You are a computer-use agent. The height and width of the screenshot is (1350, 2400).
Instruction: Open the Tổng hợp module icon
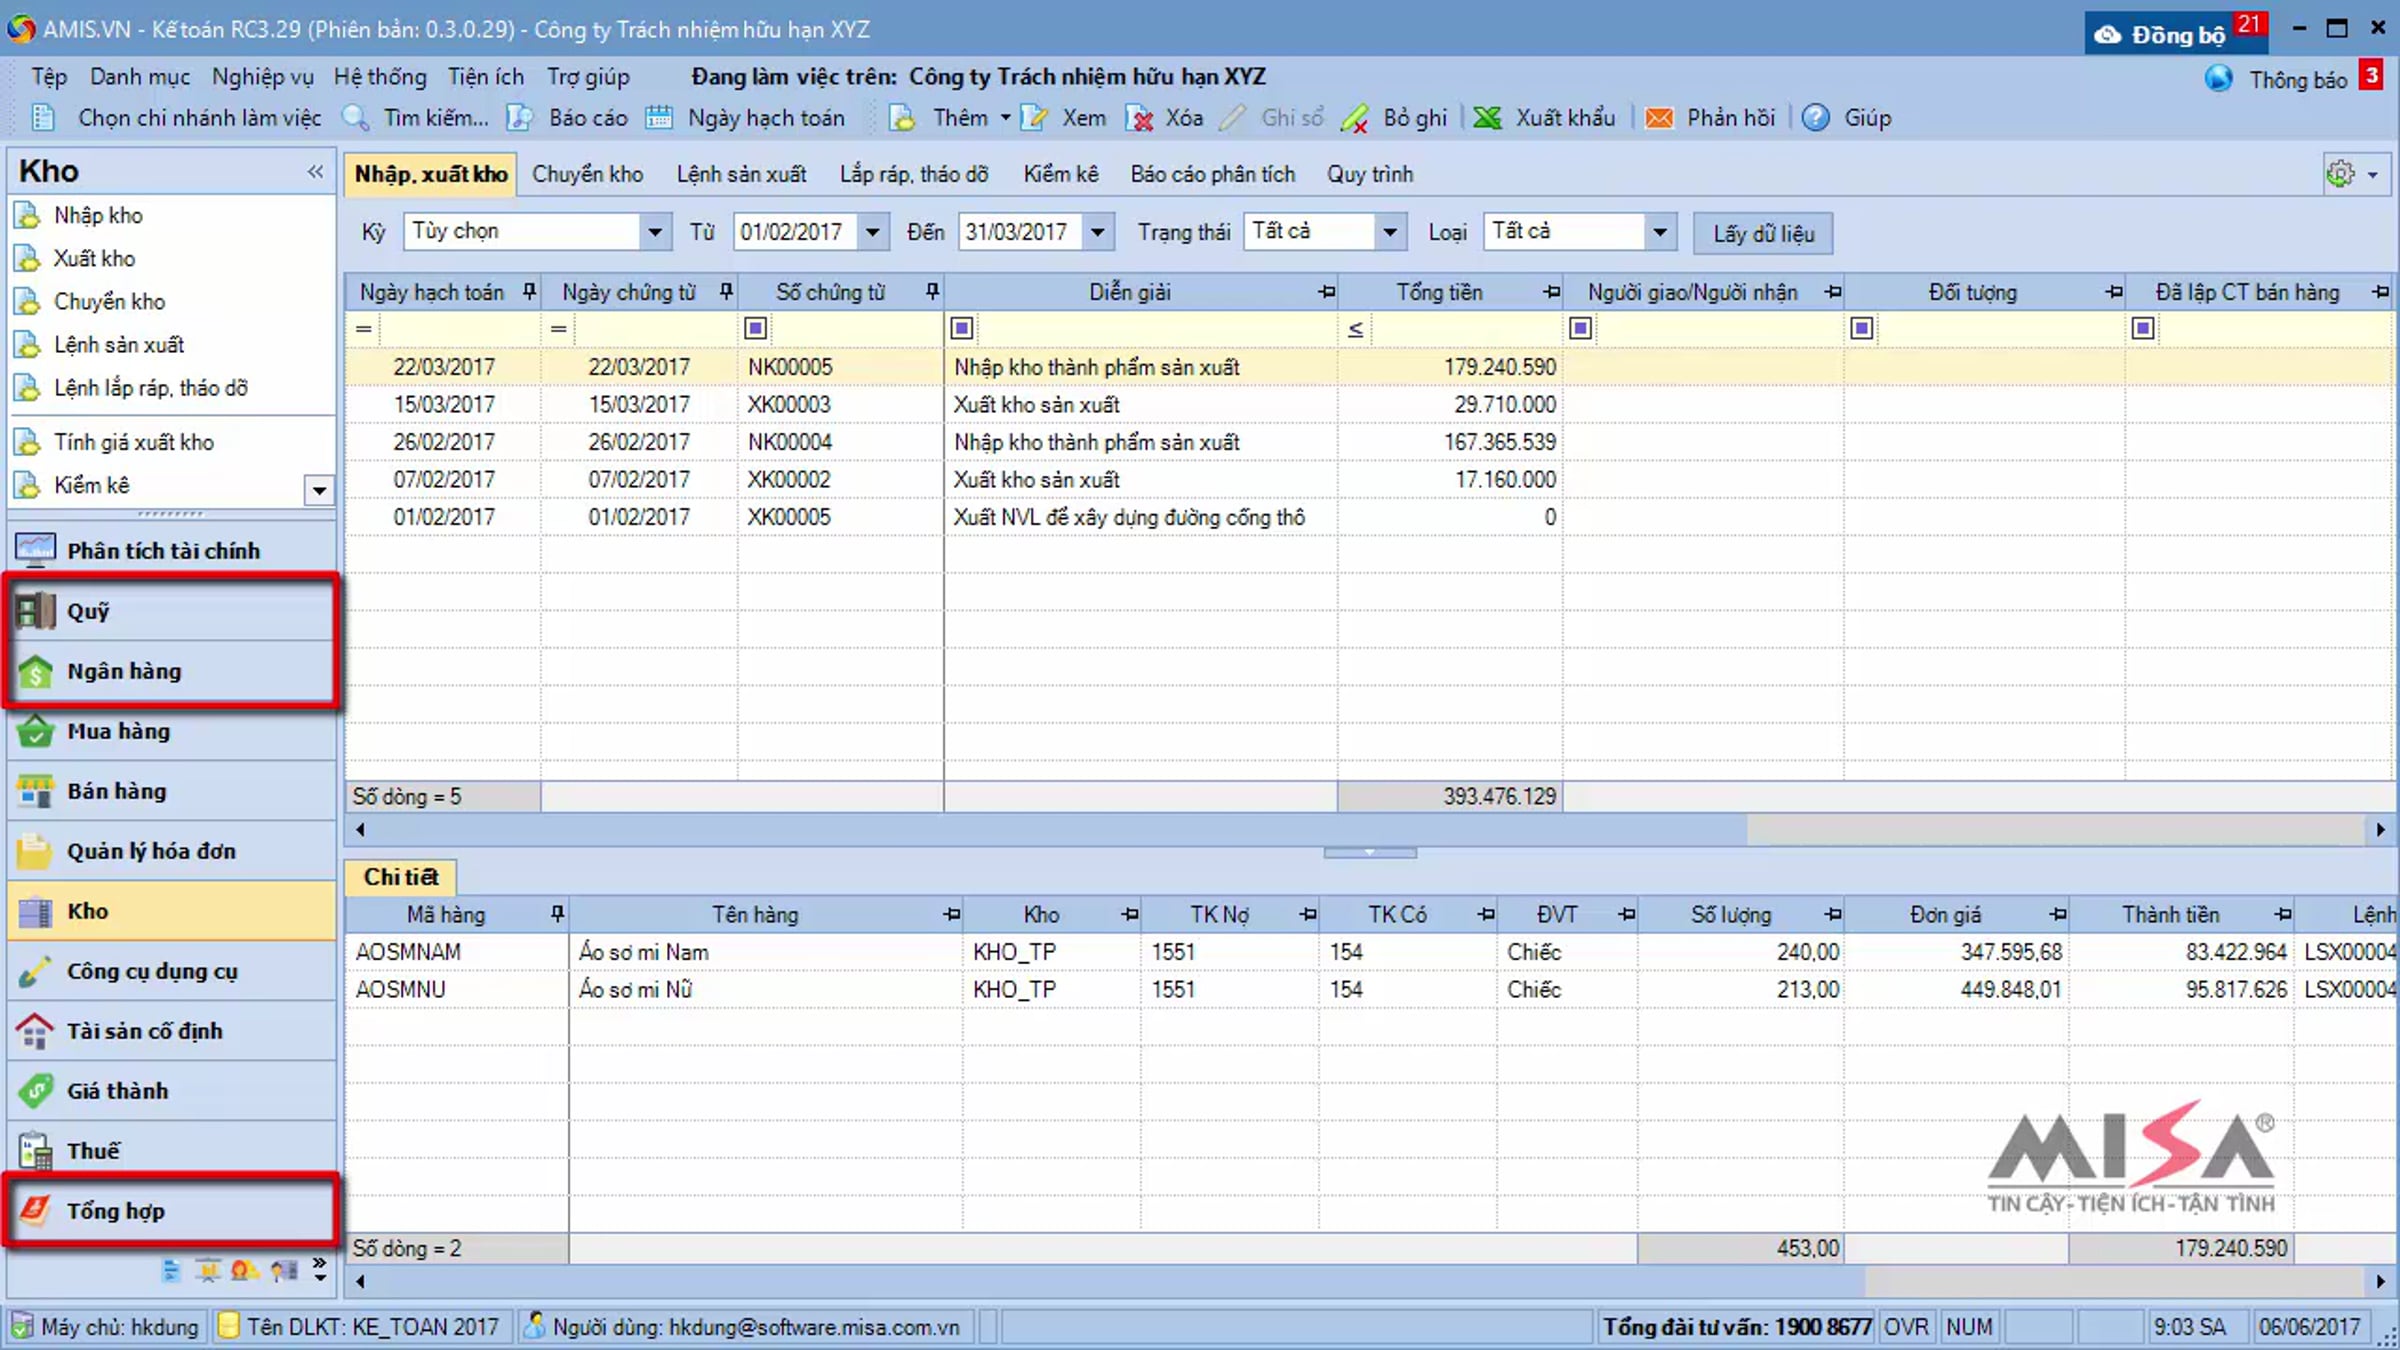[x=36, y=1211]
